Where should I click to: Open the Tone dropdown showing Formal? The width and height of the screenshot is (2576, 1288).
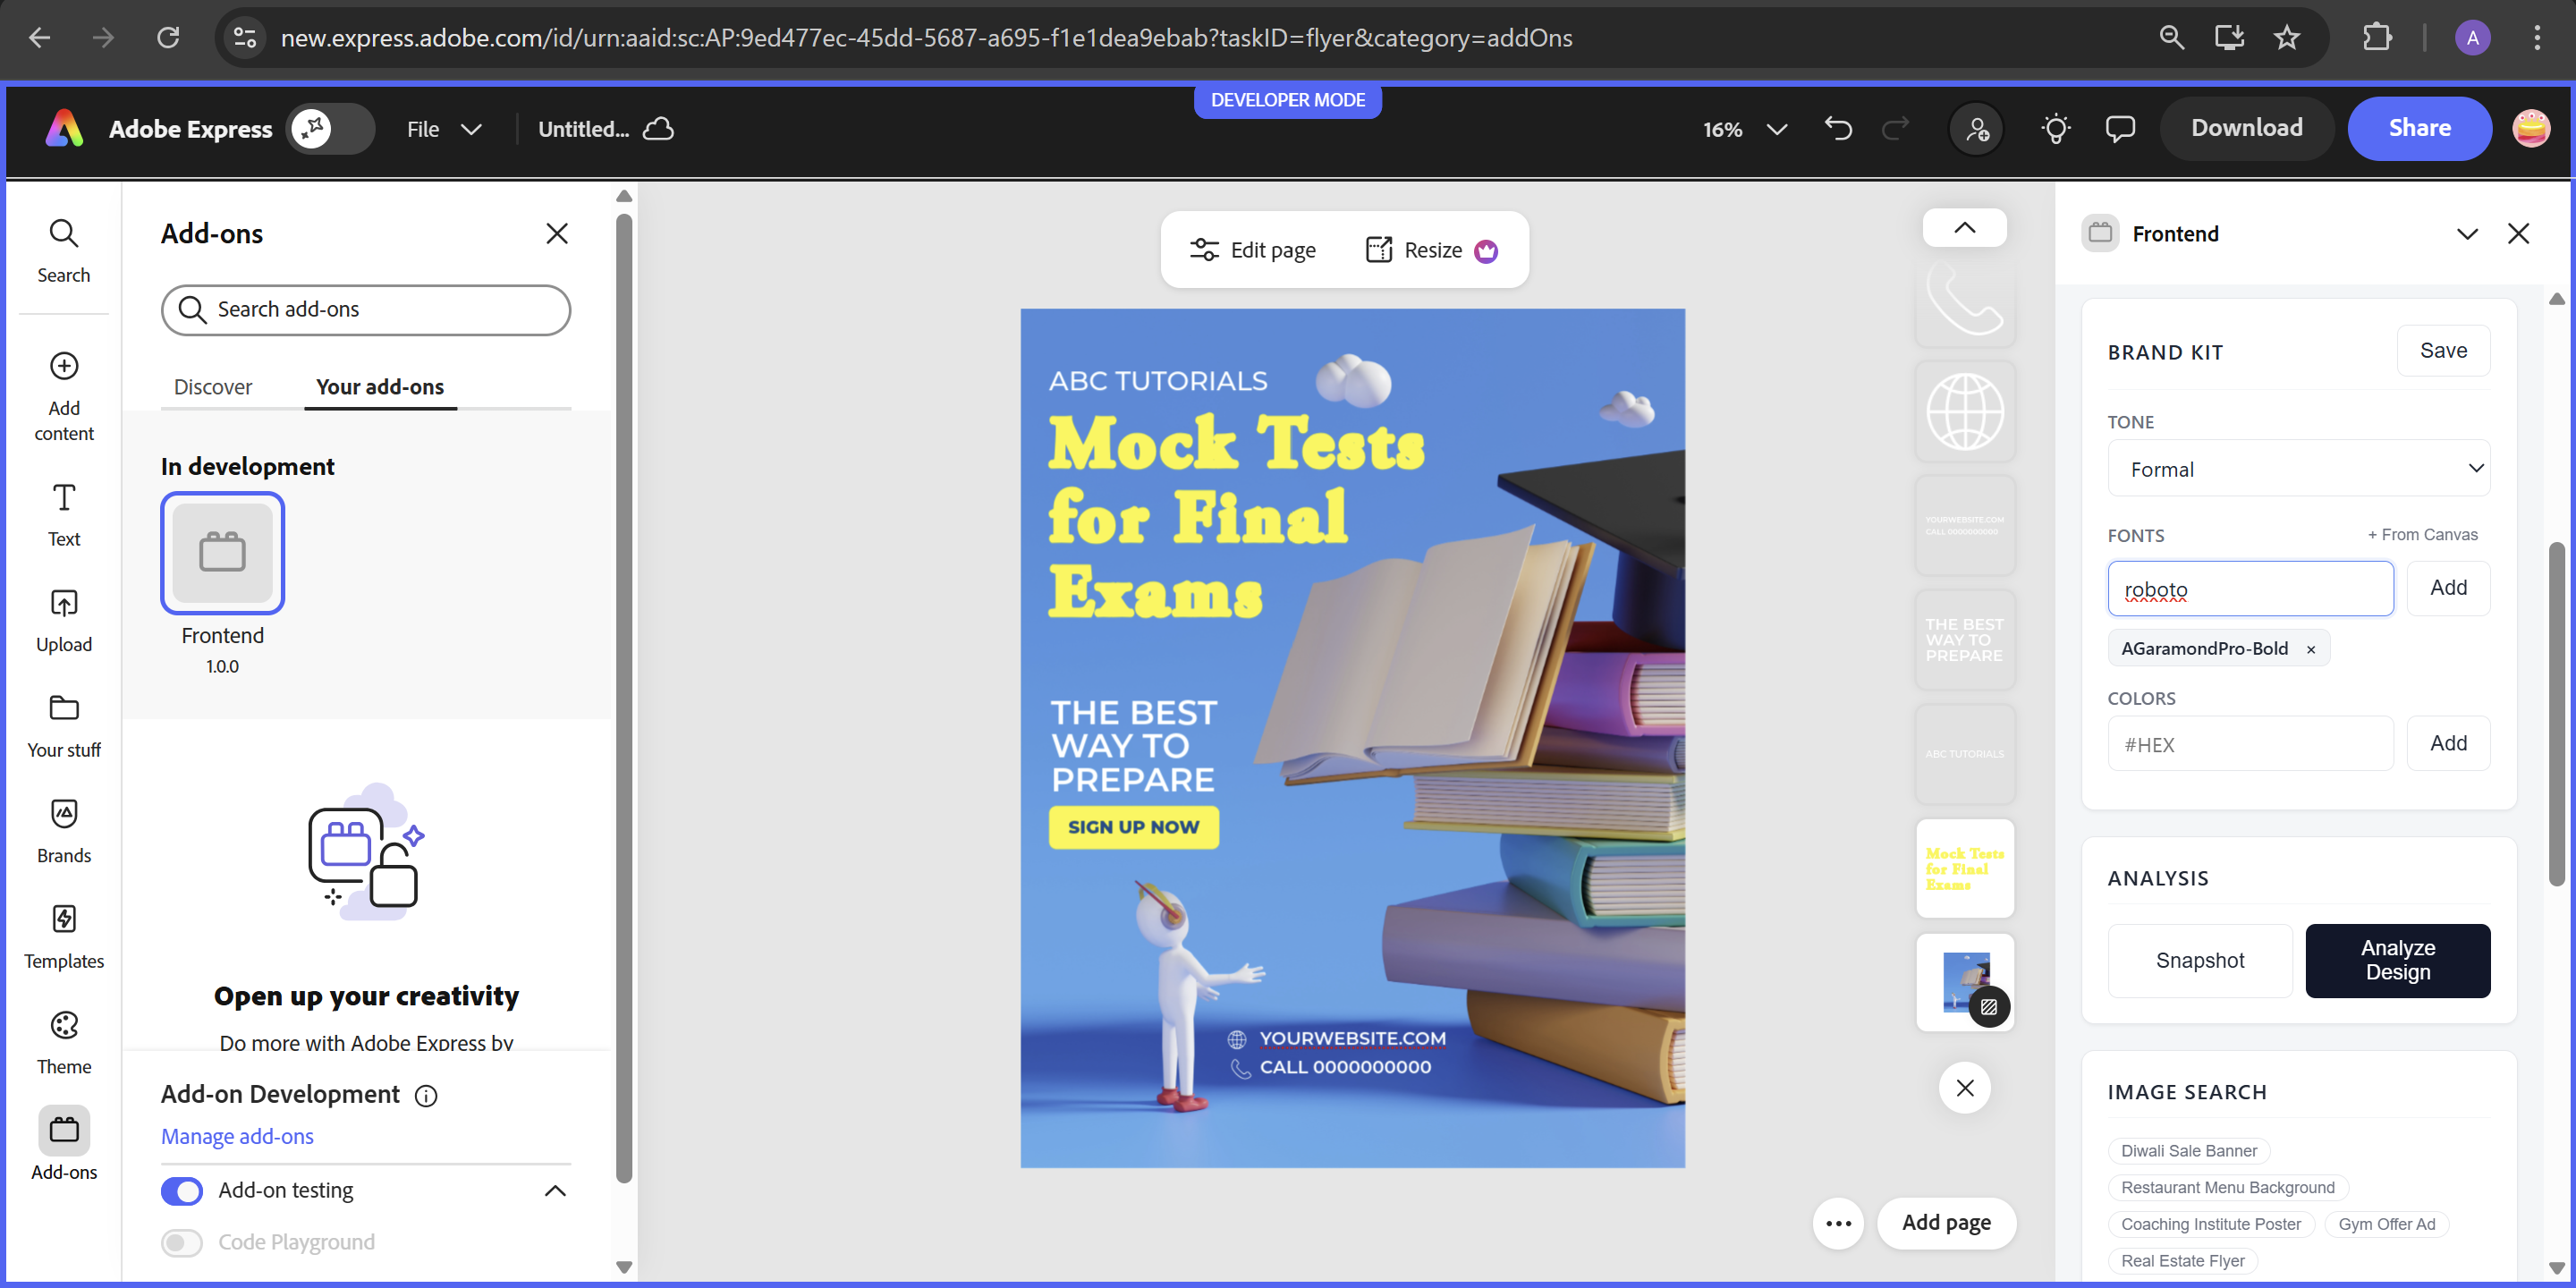pyautogui.click(x=2298, y=469)
